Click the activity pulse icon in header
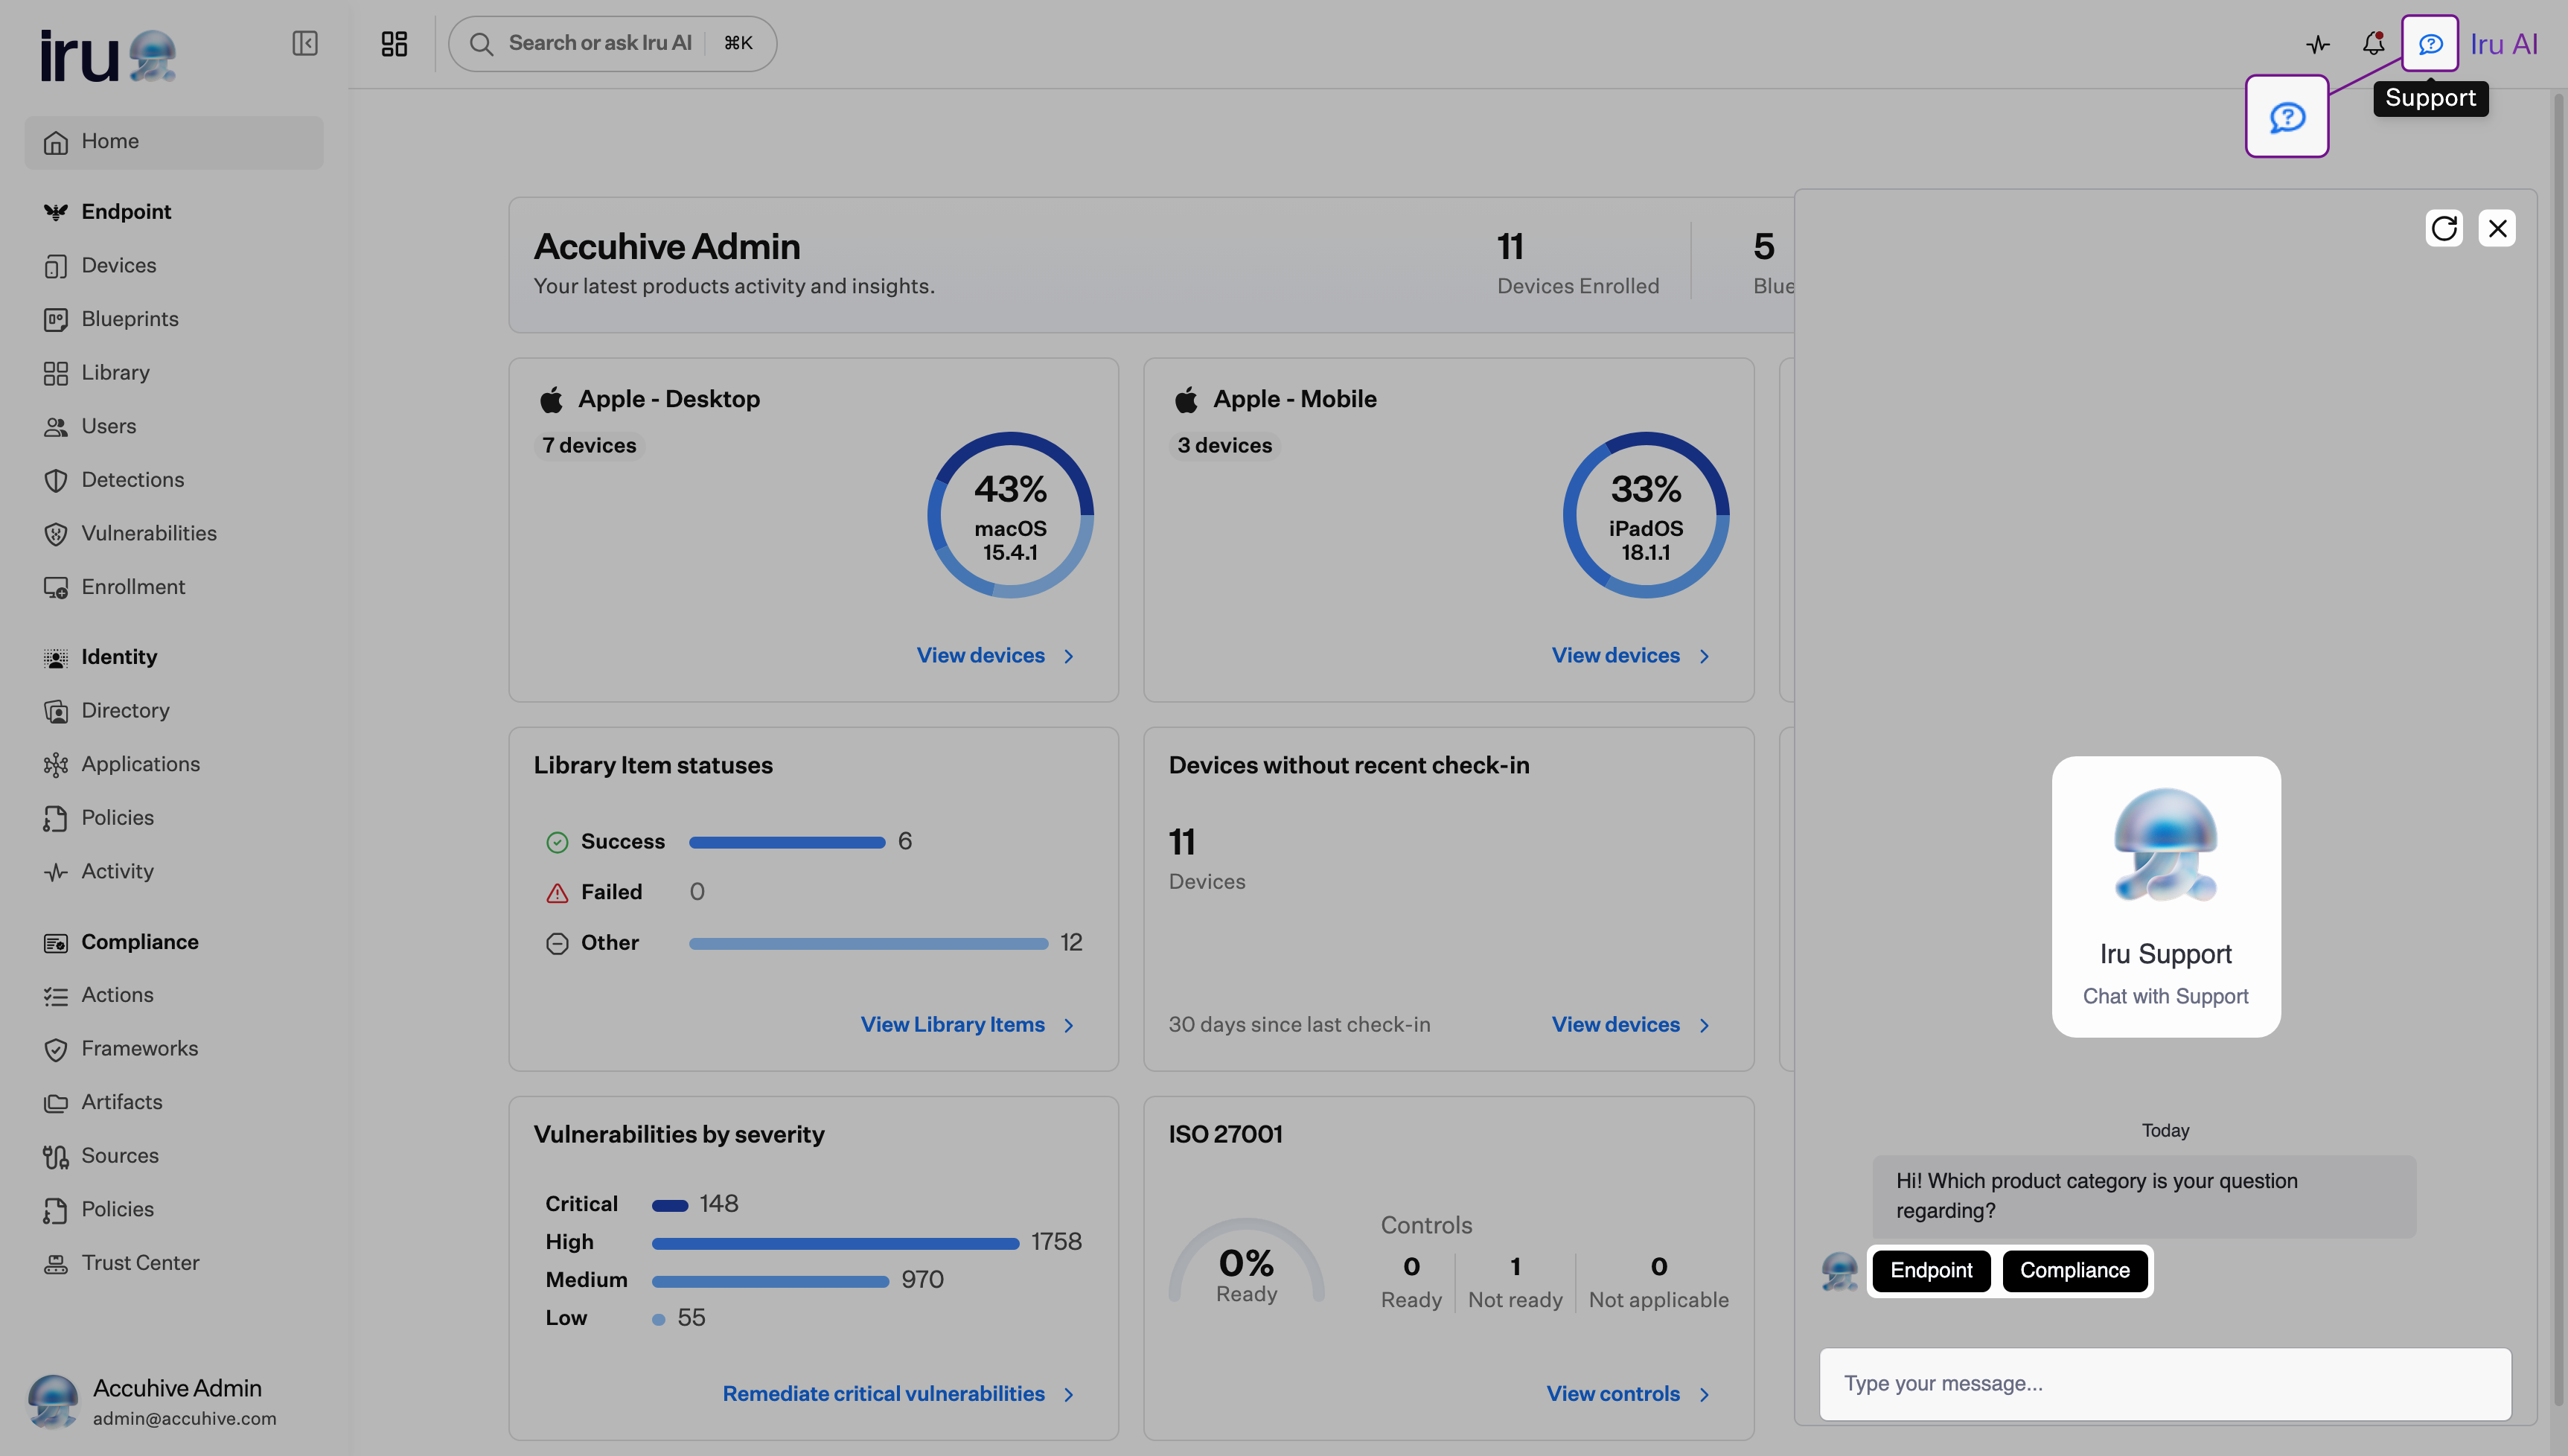 [x=2318, y=44]
